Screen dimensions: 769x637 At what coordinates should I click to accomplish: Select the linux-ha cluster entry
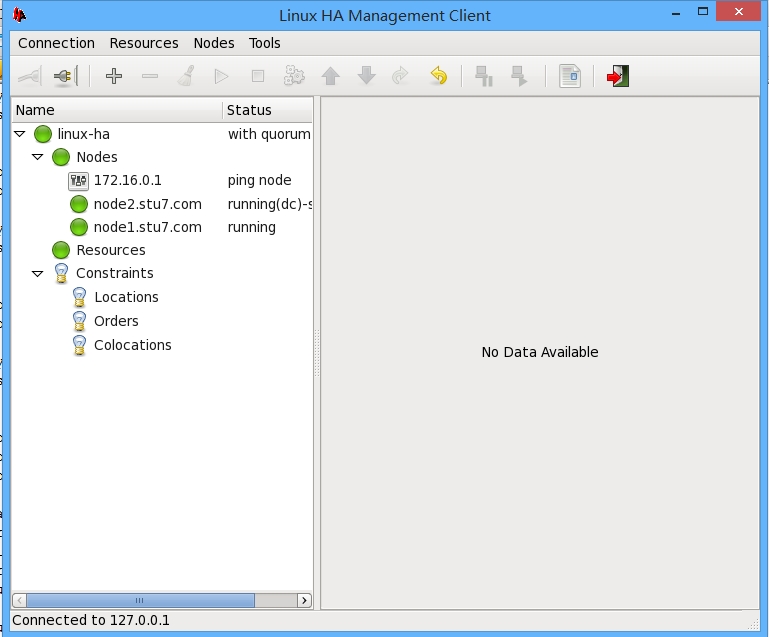tap(83, 134)
